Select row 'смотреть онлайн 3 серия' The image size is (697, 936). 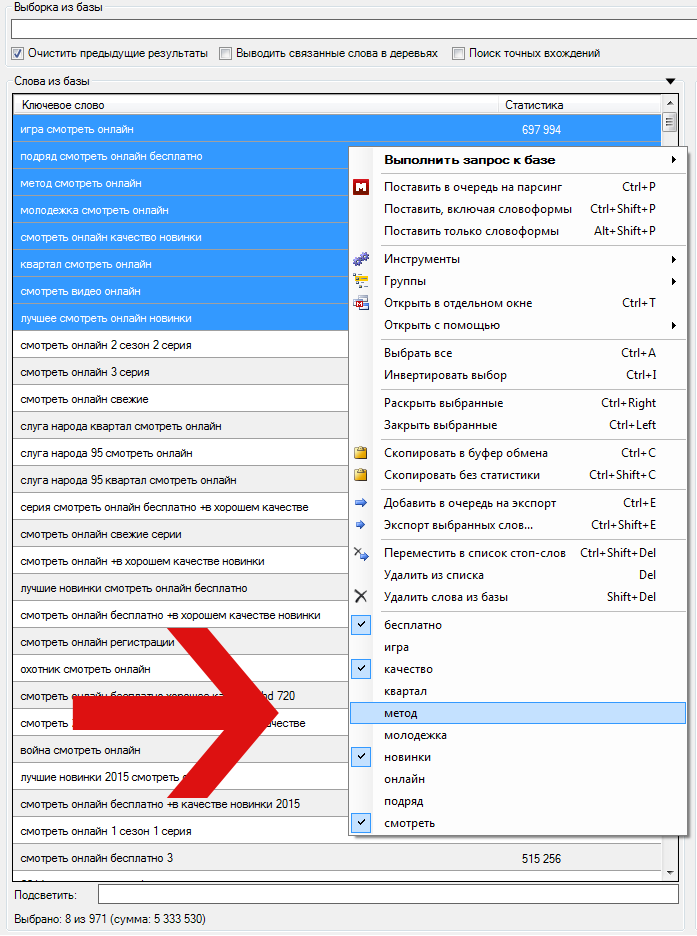click(181, 372)
